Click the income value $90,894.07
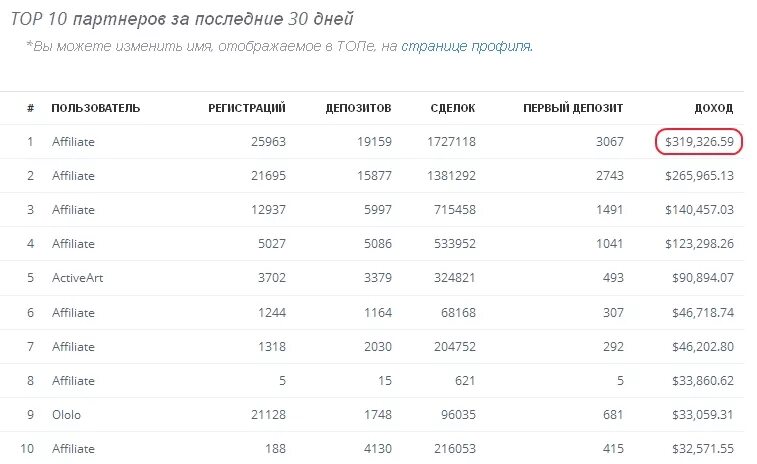This screenshot has width=757, height=464. pos(703,278)
